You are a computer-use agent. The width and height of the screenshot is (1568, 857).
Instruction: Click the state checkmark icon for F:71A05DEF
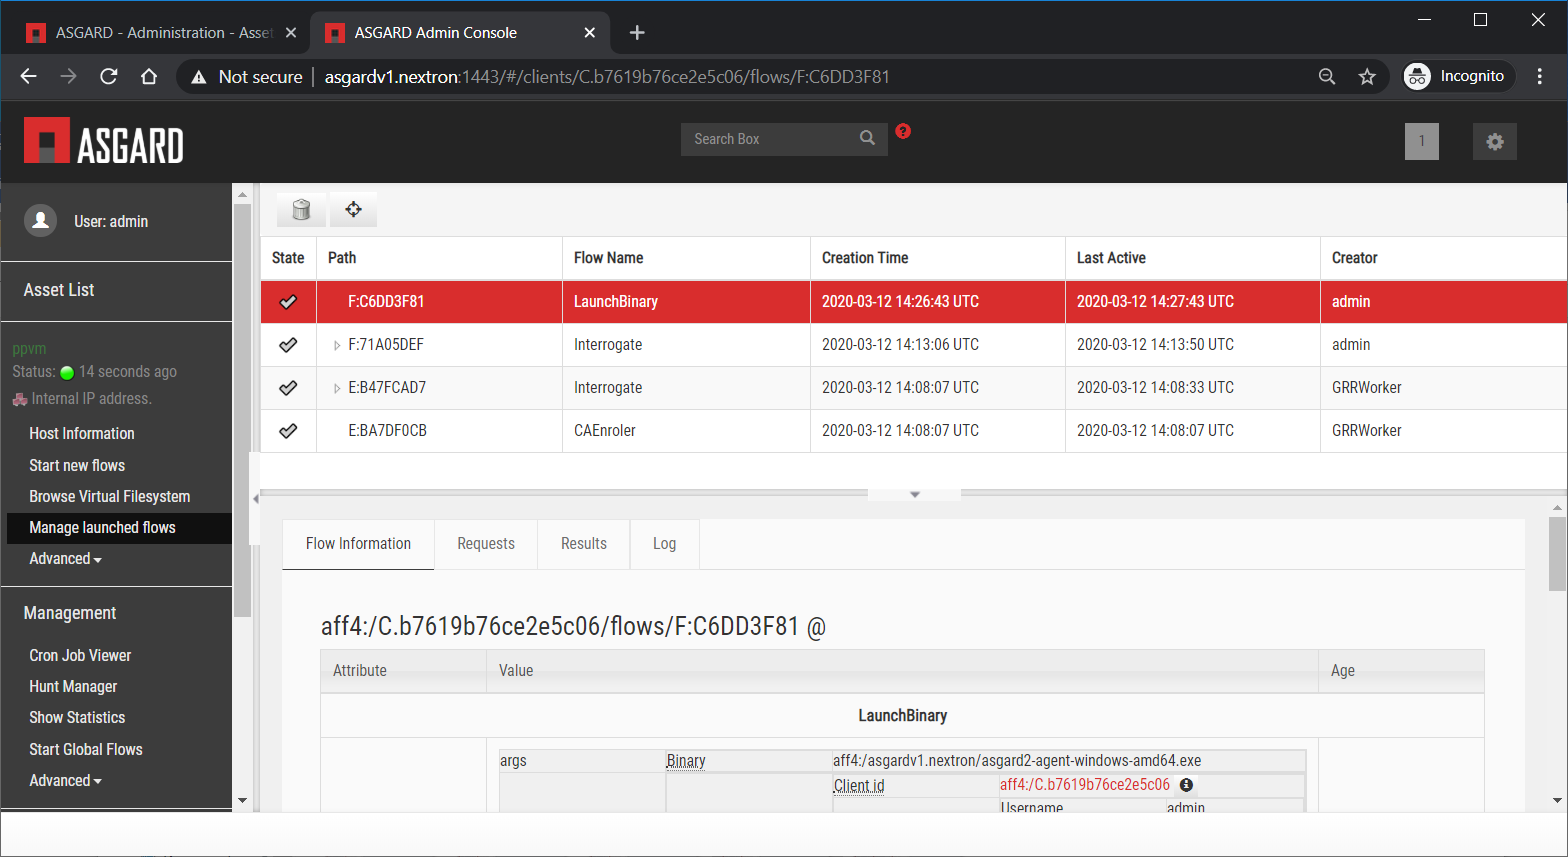click(288, 344)
